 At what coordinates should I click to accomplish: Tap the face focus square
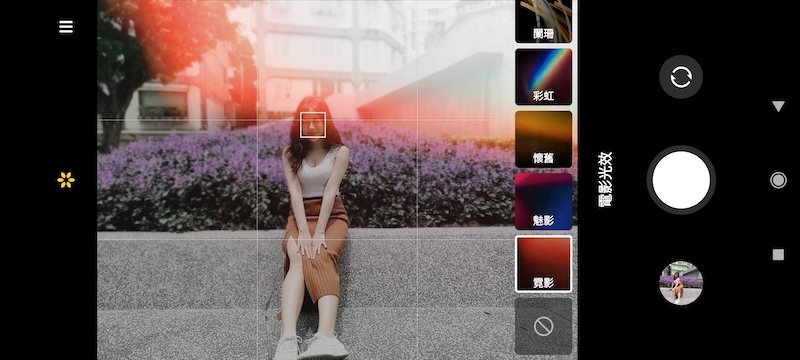(x=313, y=125)
